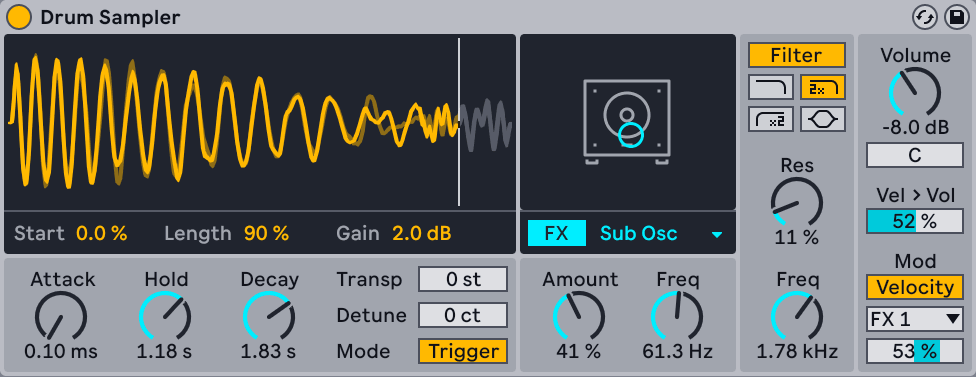
Task: Toggle the Trigger mode button
Action: [463, 351]
